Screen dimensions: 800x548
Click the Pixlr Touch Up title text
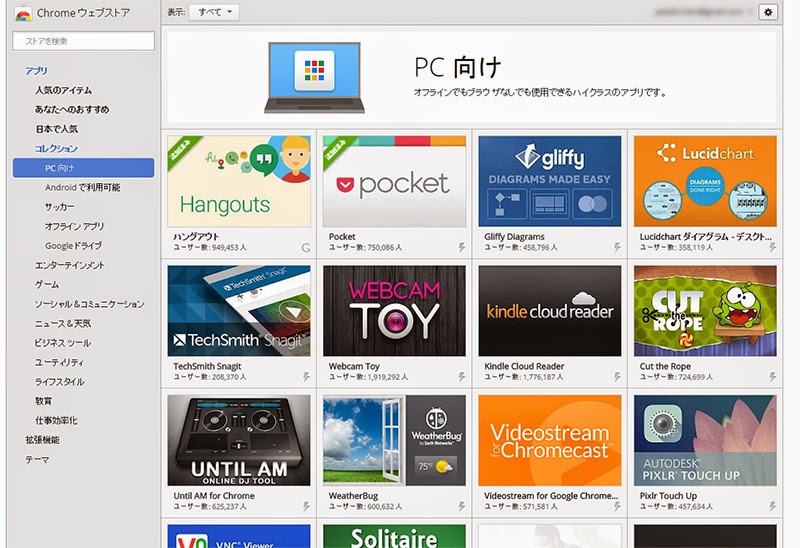[x=668, y=496]
